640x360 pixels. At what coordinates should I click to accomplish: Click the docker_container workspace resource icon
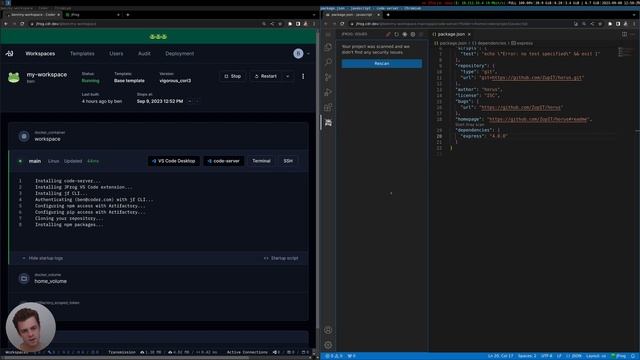pyautogui.click(x=24, y=136)
